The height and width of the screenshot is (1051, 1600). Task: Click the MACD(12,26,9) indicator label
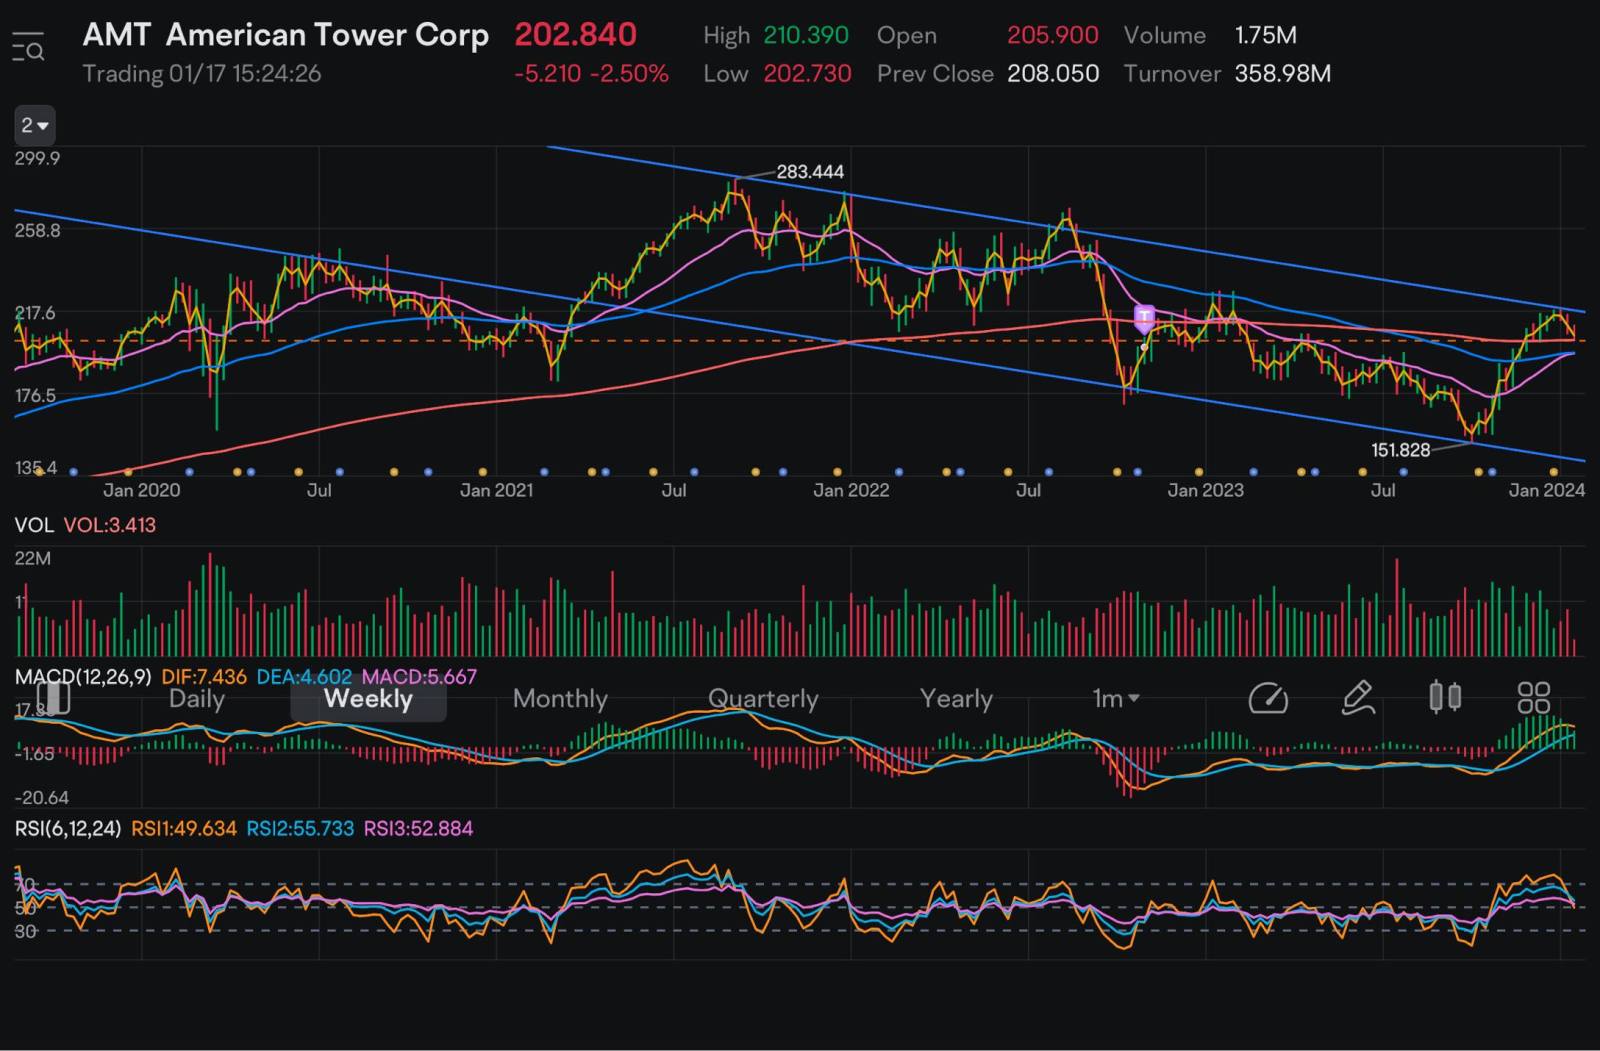click(x=83, y=677)
